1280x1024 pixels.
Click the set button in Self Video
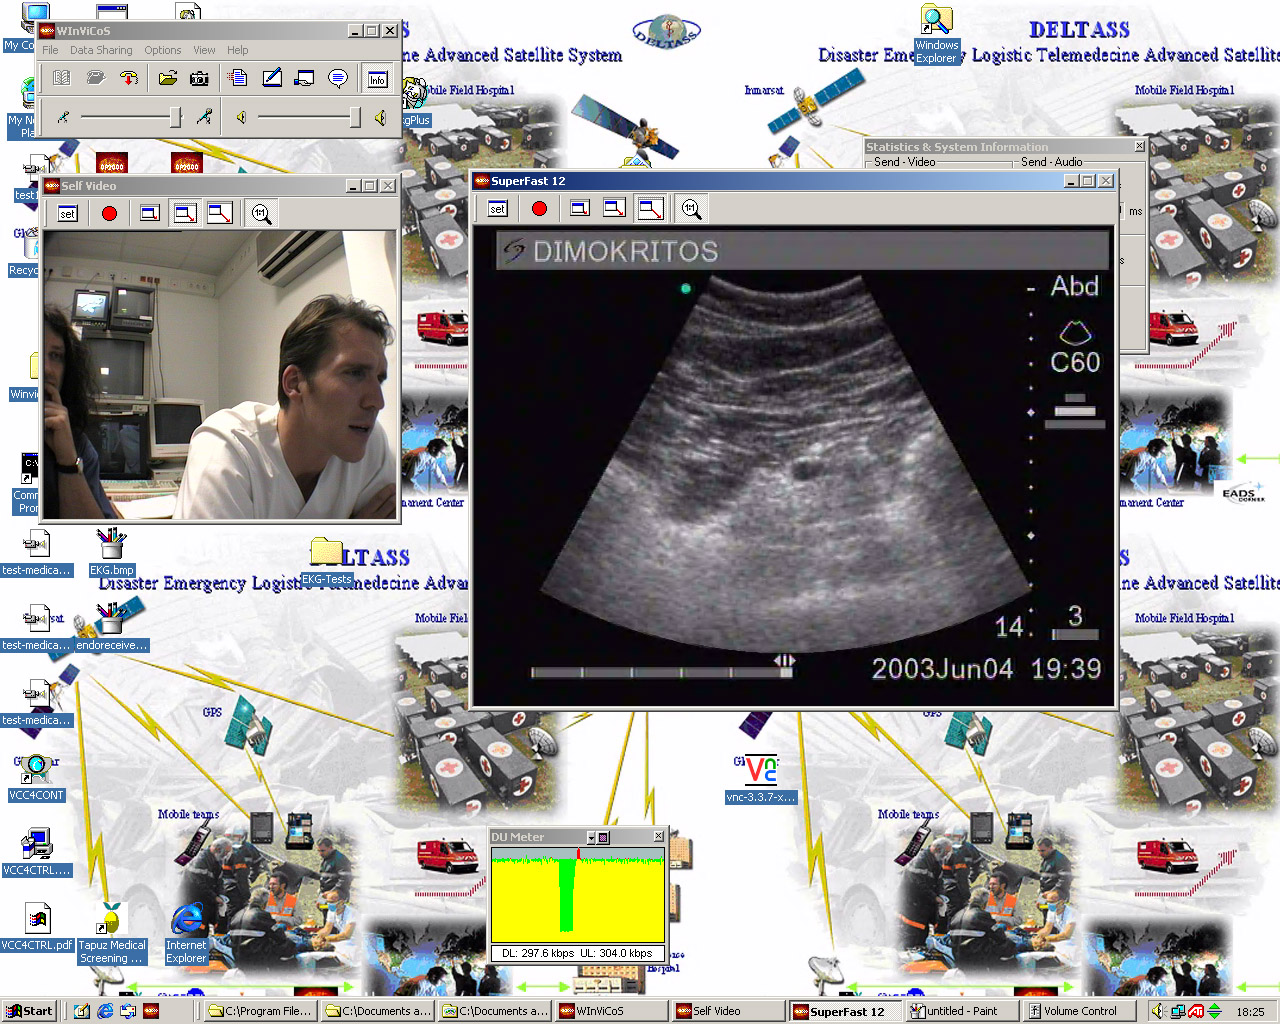(x=67, y=213)
